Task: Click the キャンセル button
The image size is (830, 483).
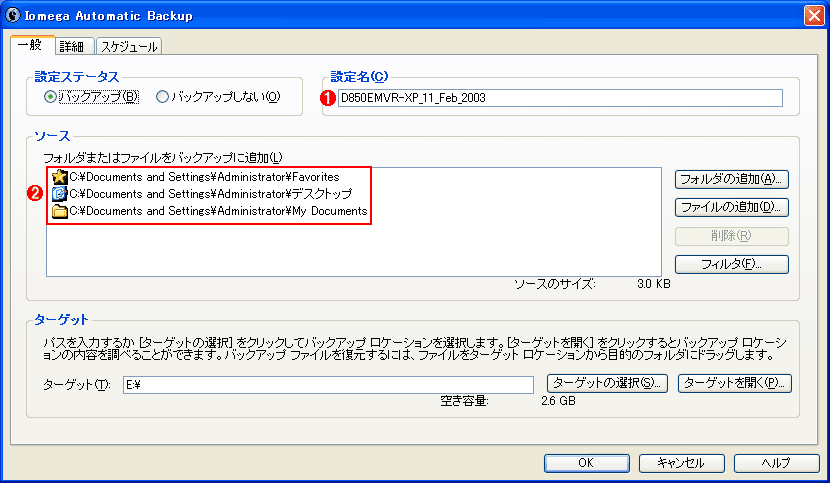Action: click(681, 463)
